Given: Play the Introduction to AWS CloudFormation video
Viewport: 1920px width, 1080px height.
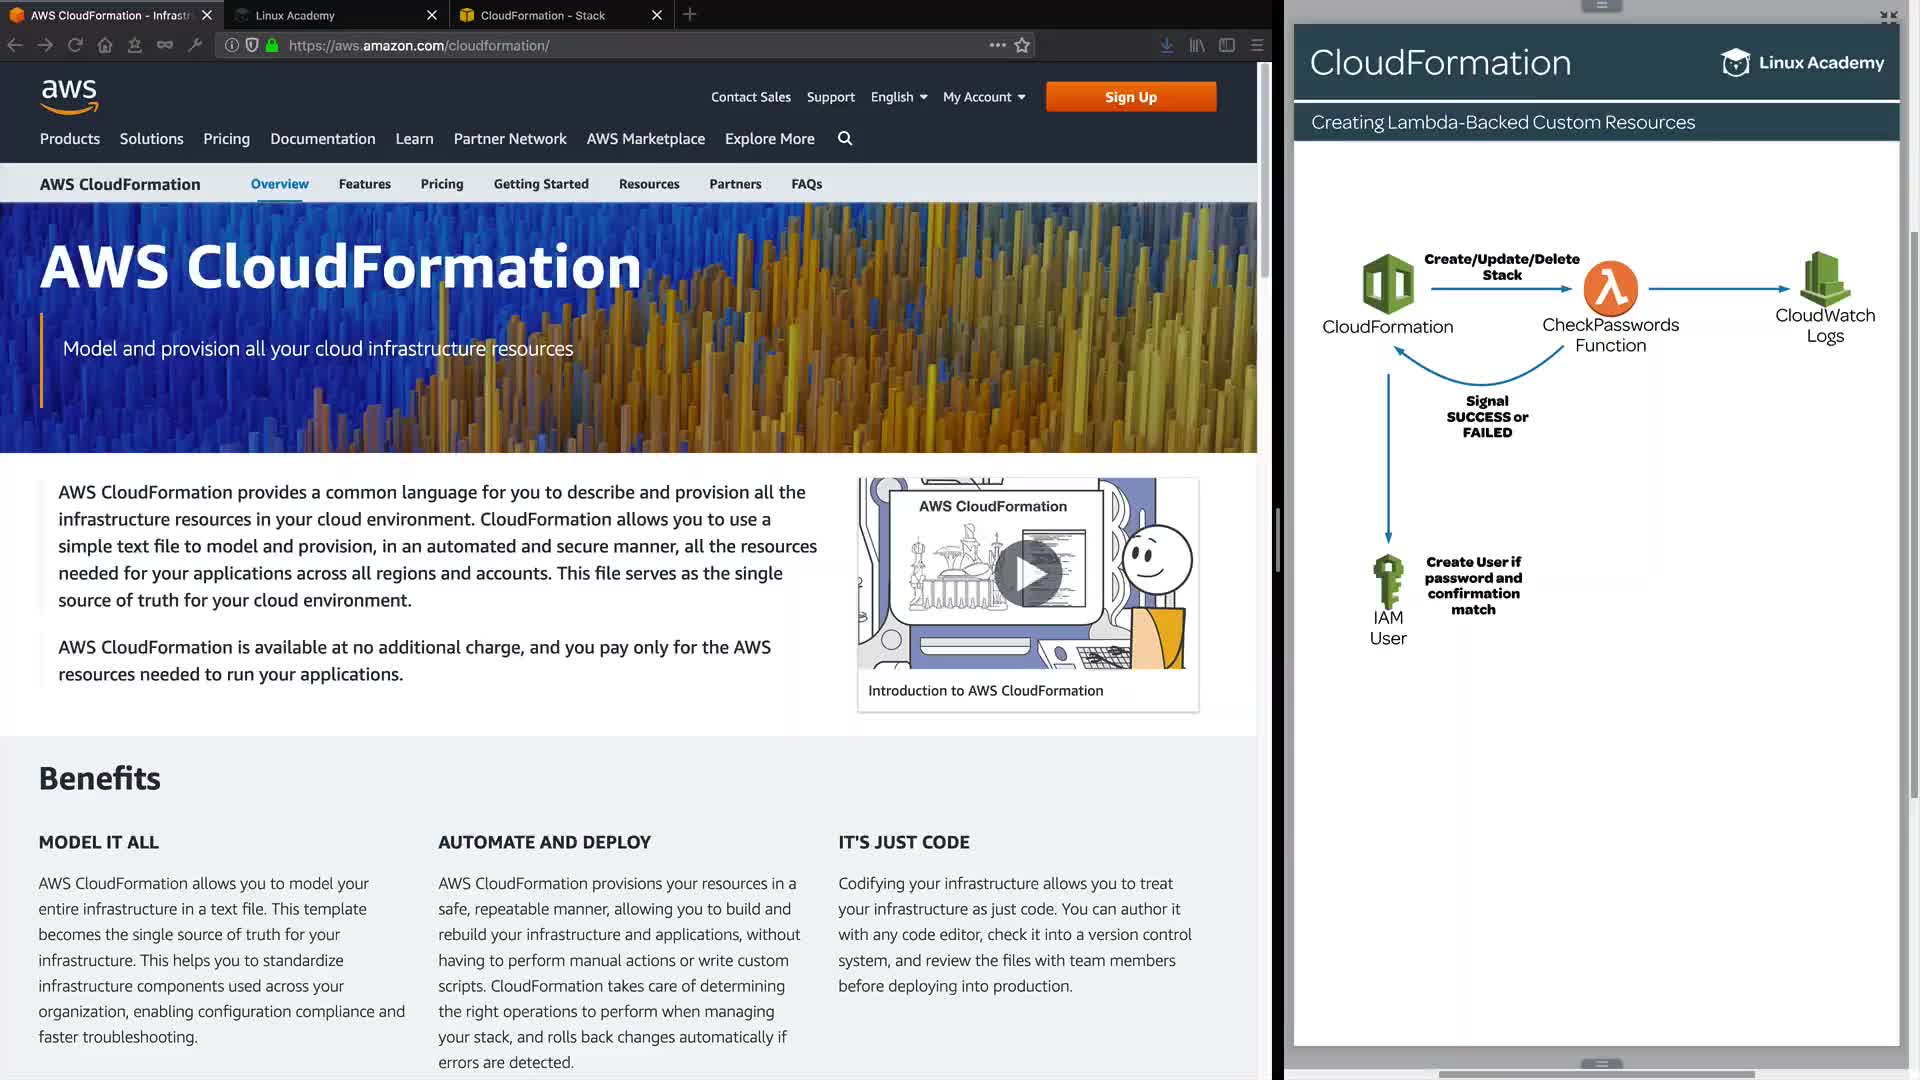Looking at the screenshot, I should click(1027, 573).
